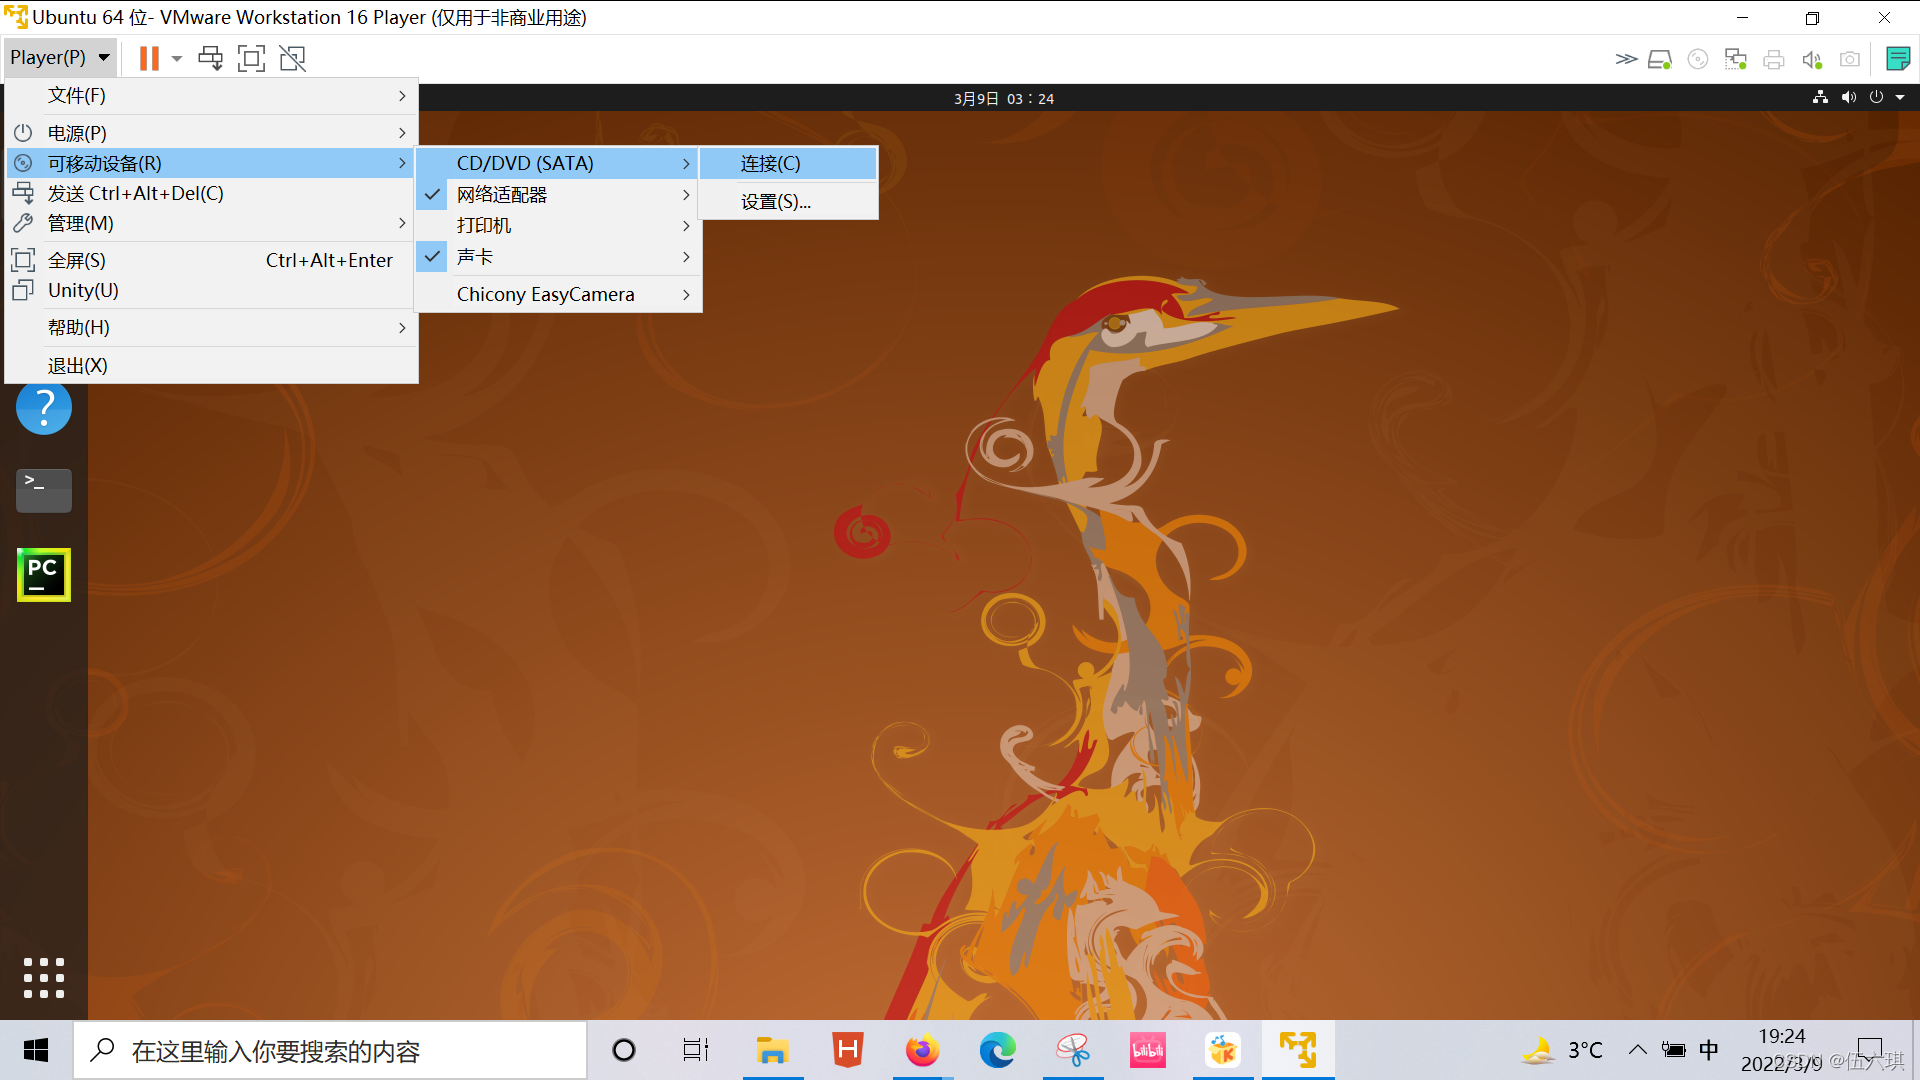
Task: Select 可移动设备(R) menu item
Action: click(x=211, y=163)
